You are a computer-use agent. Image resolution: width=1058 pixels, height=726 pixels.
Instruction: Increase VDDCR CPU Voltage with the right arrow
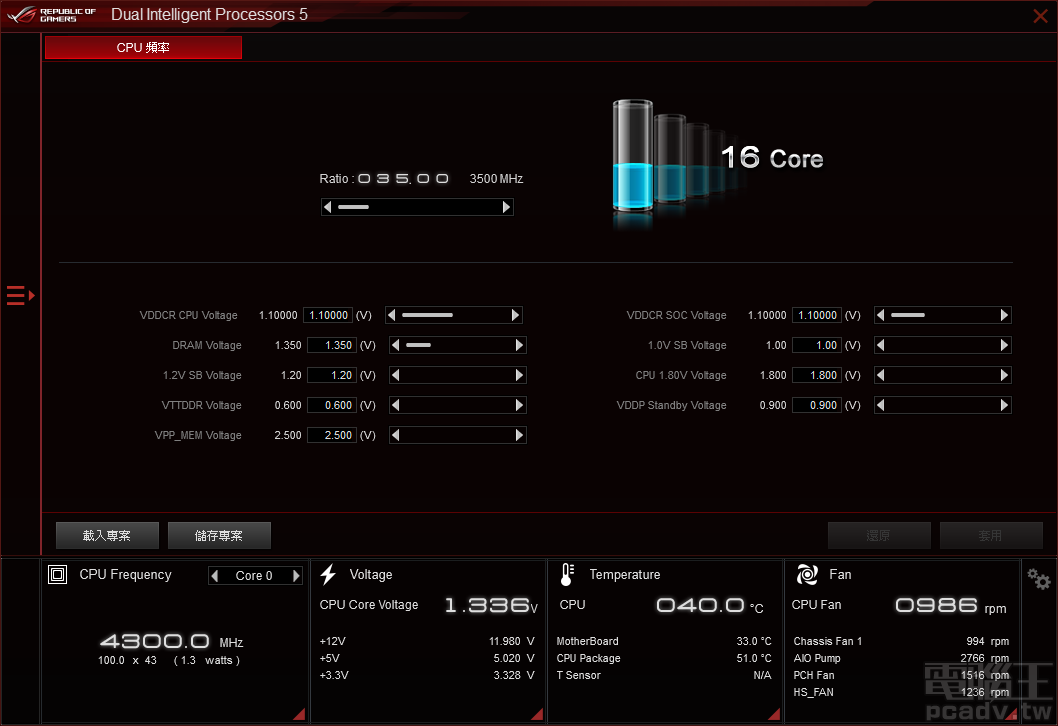coord(515,315)
